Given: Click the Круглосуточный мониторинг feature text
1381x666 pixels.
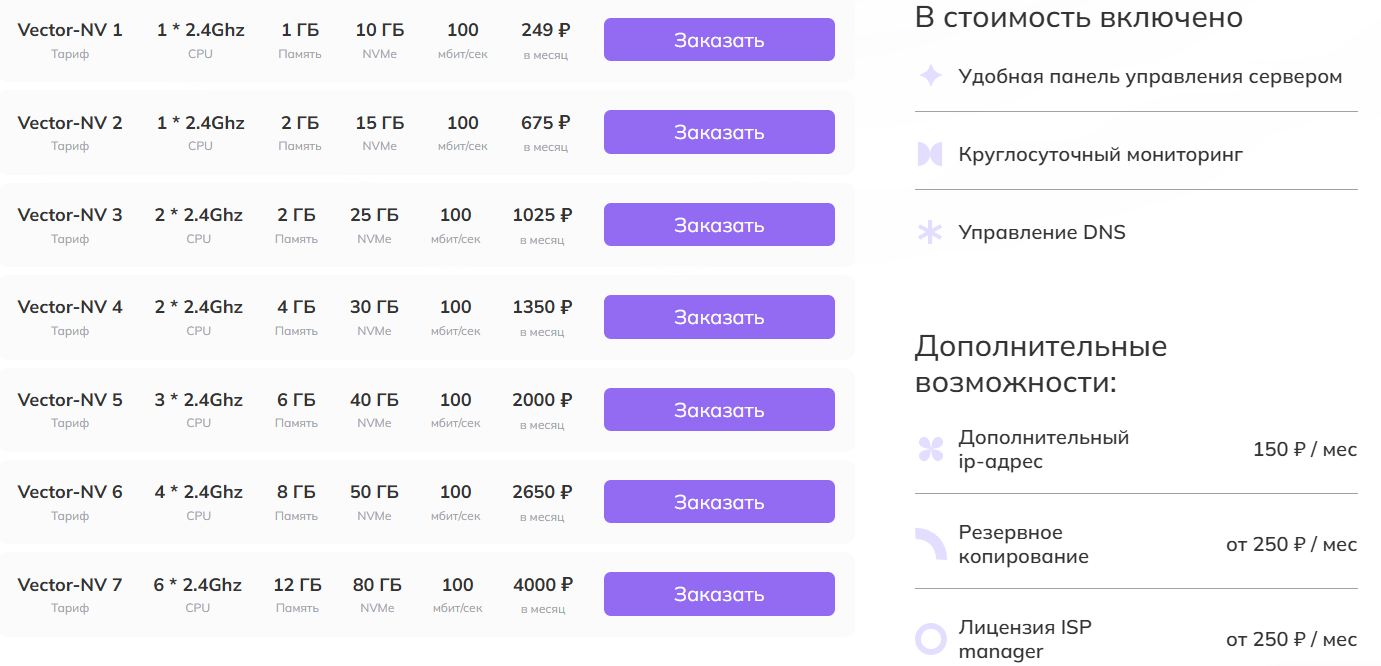Looking at the screenshot, I should 1100,155.
